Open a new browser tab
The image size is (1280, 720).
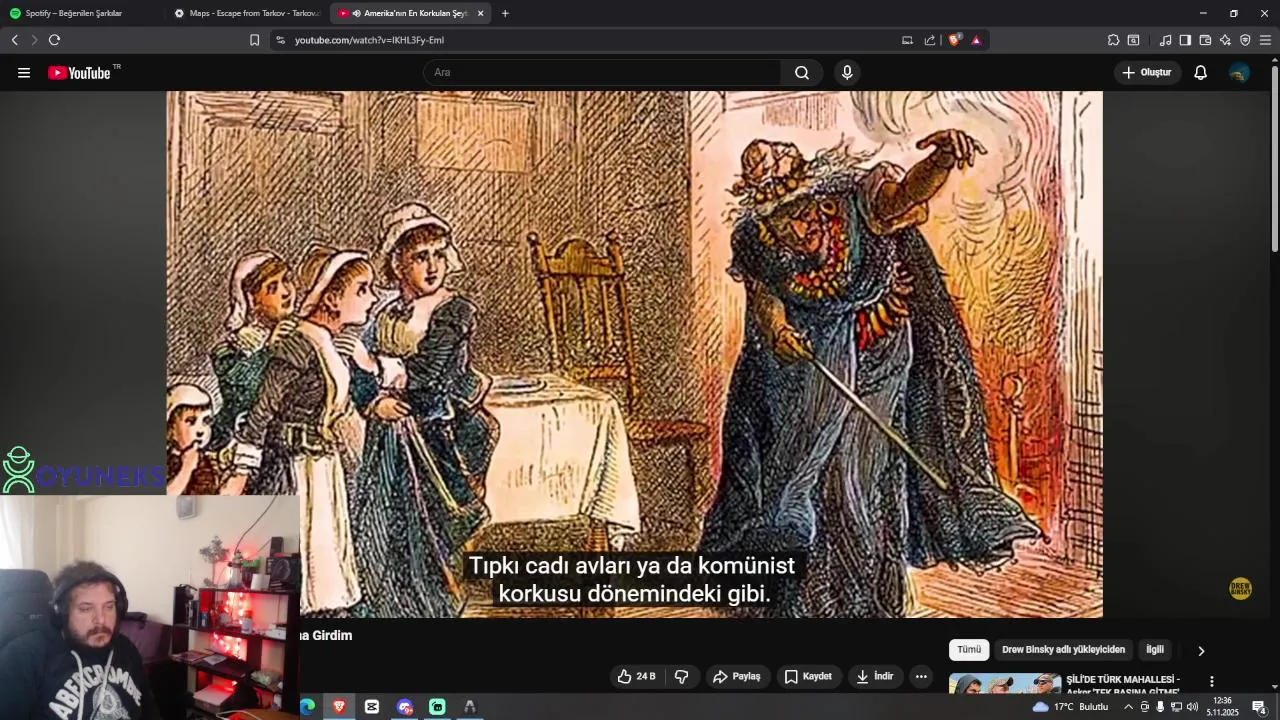pos(505,14)
